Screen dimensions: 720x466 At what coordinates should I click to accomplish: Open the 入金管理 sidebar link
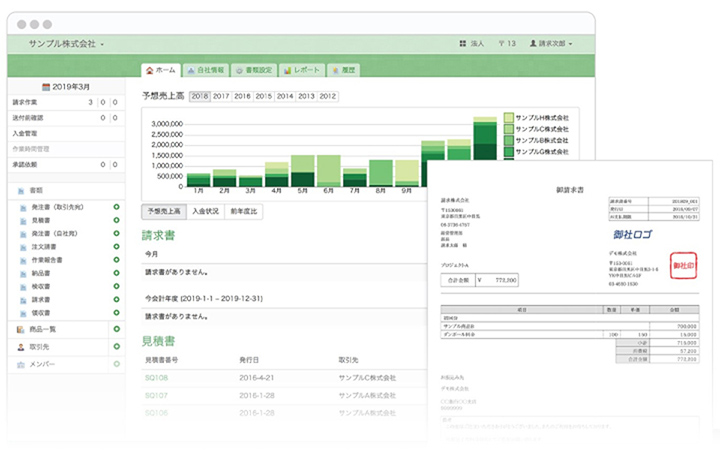point(26,132)
